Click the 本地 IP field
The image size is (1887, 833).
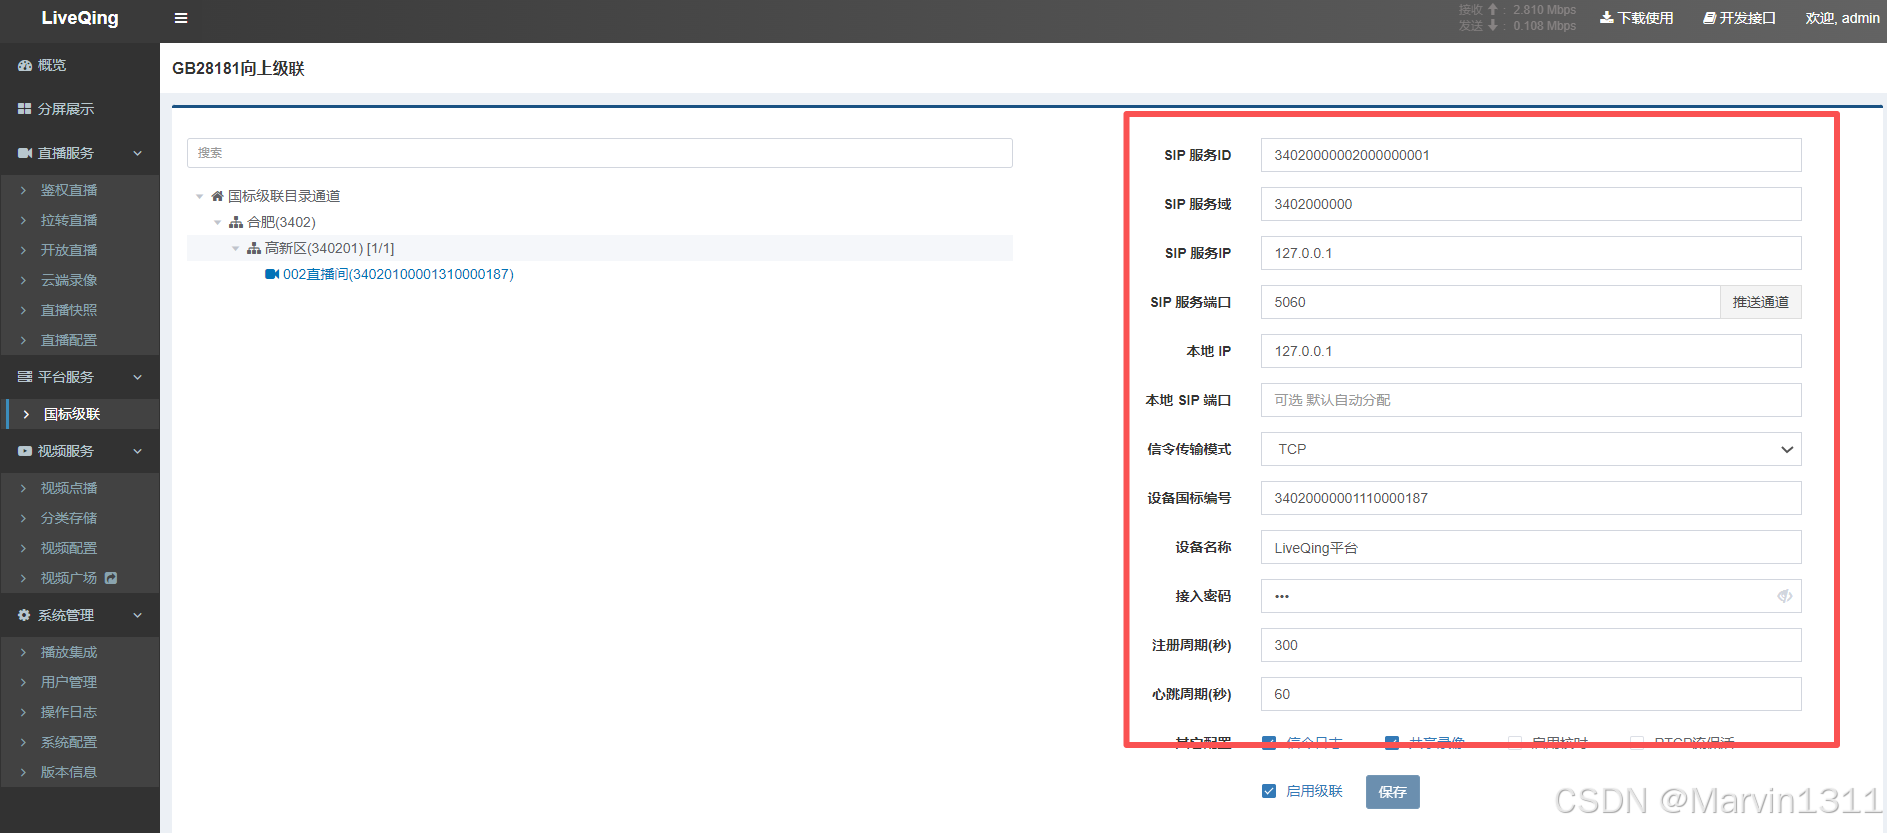click(1531, 351)
